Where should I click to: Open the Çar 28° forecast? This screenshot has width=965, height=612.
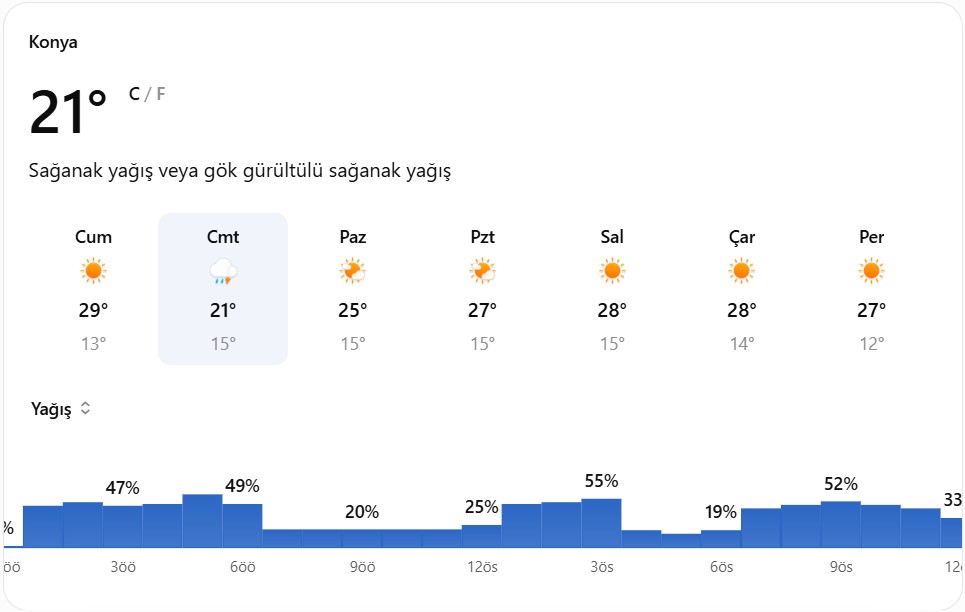coord(742,289)
